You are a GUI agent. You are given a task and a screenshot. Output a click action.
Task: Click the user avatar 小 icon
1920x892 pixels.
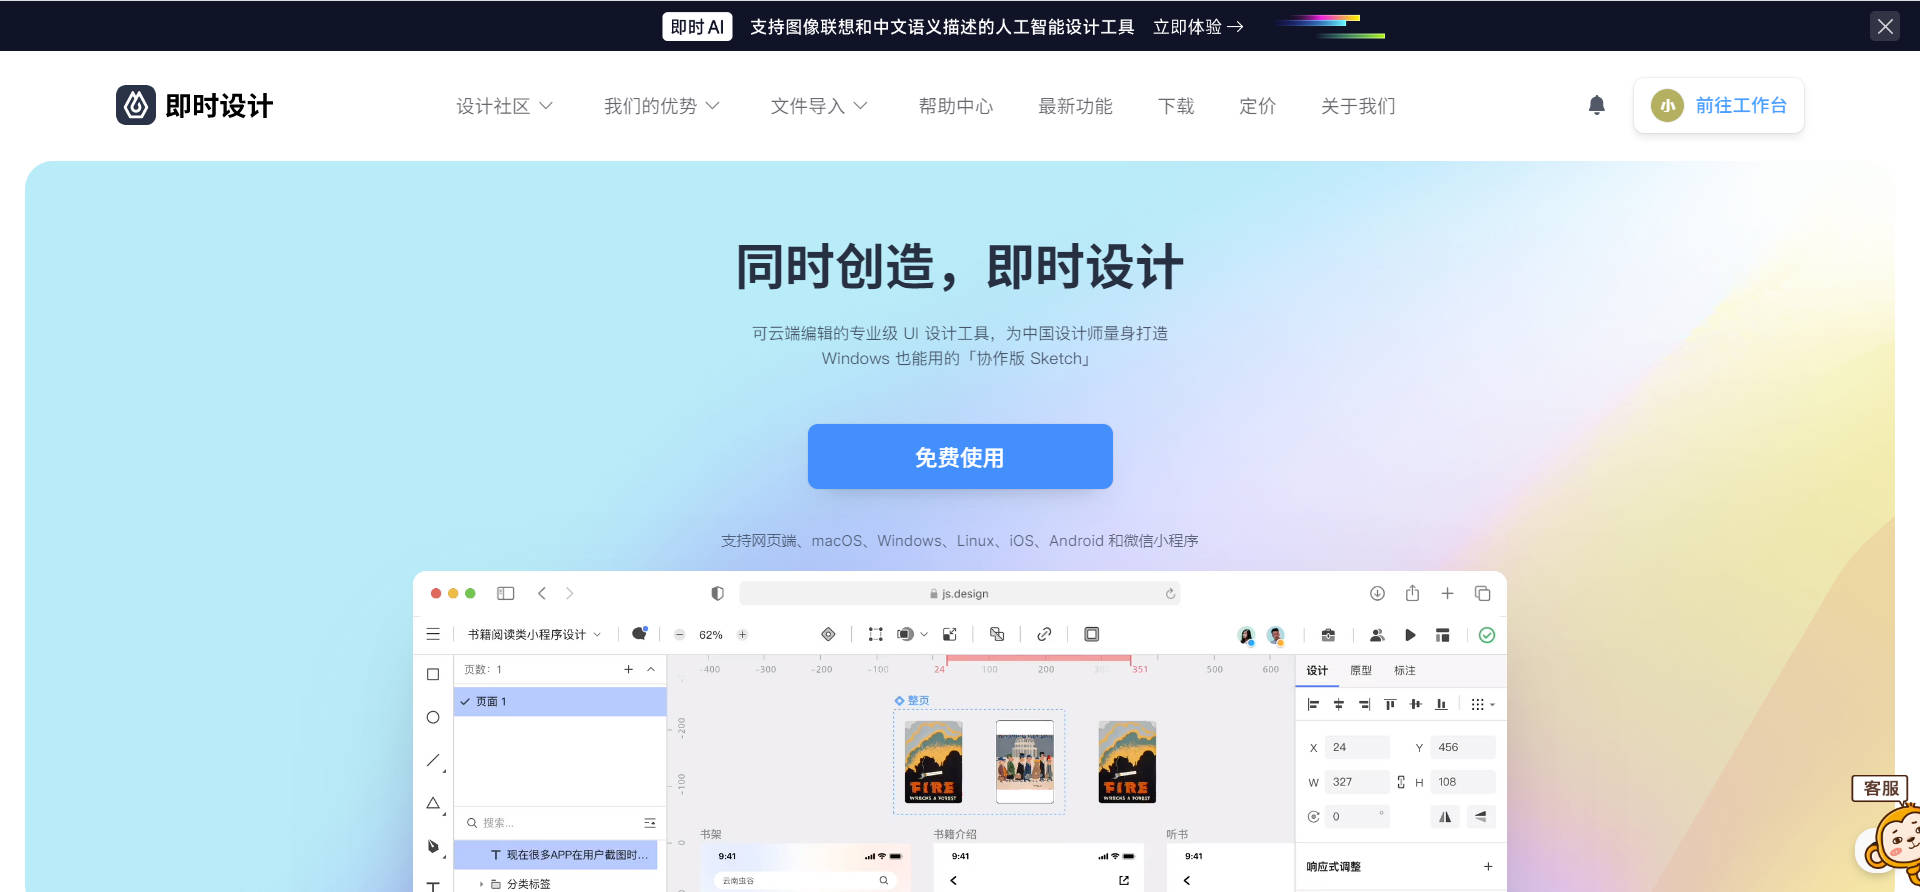pyautogui.click(x=1667, y=105)
